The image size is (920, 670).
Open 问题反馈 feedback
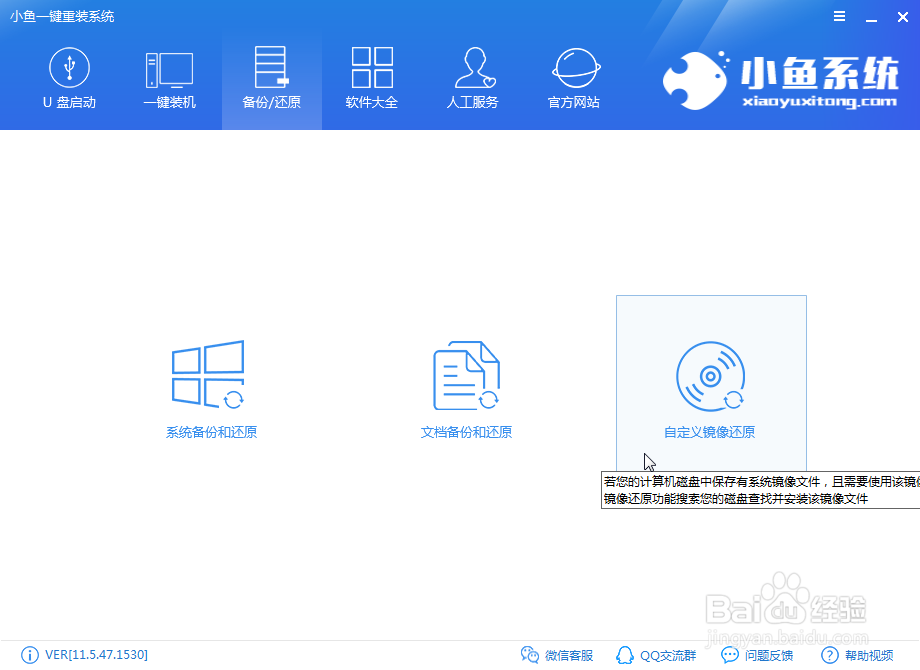click(x=757, y=655)
